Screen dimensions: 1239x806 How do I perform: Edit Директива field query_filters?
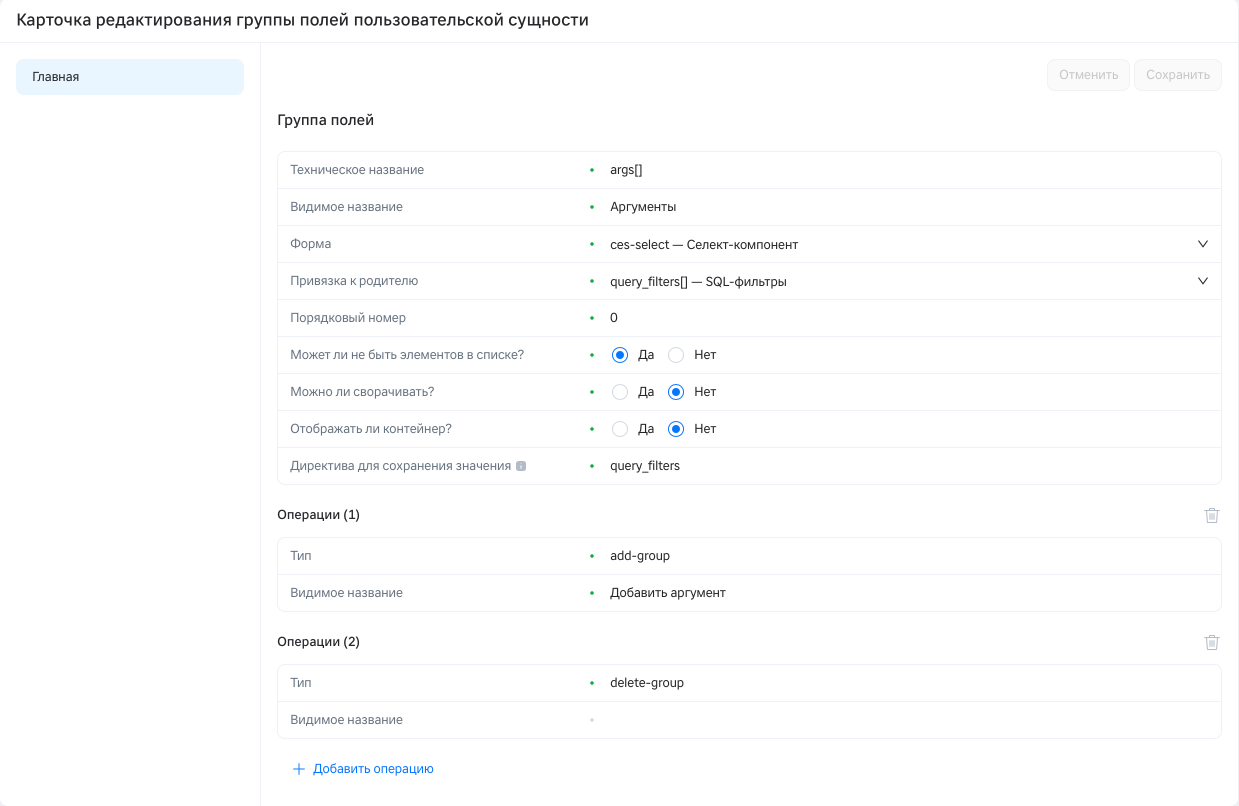[909, 466]
